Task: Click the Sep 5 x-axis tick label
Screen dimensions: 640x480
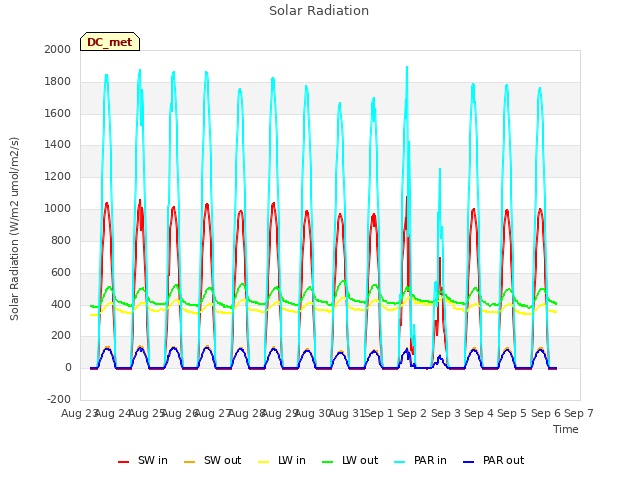Action: click(x=512, y=413)
